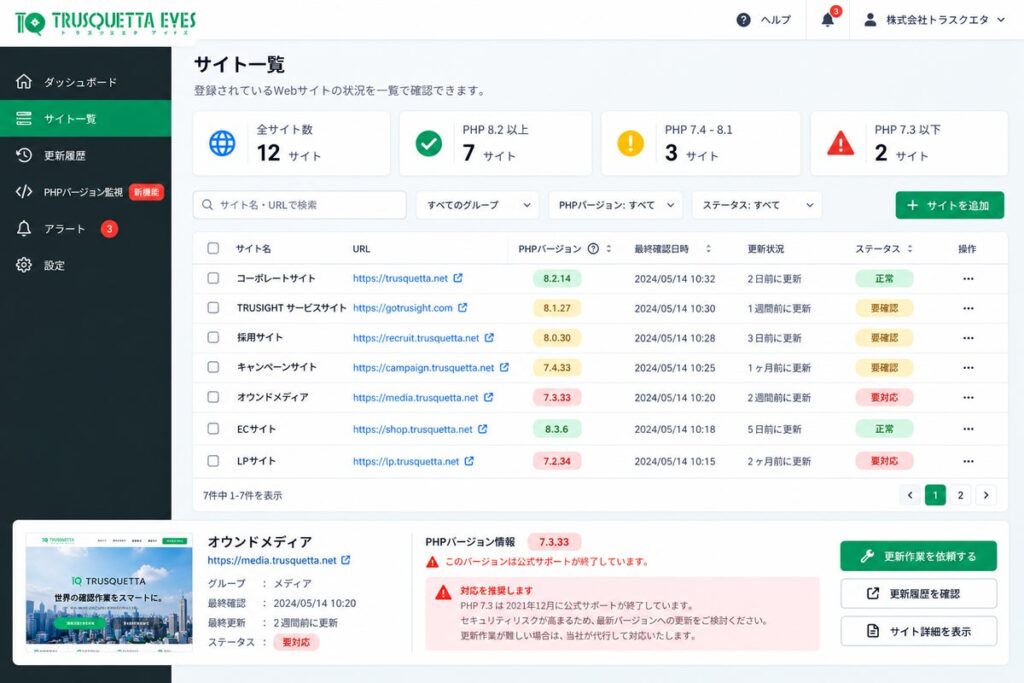The image size is (1024, 683).
Task: Open external link icon for media.trusquetta.net in table
Action: (488, 397)
